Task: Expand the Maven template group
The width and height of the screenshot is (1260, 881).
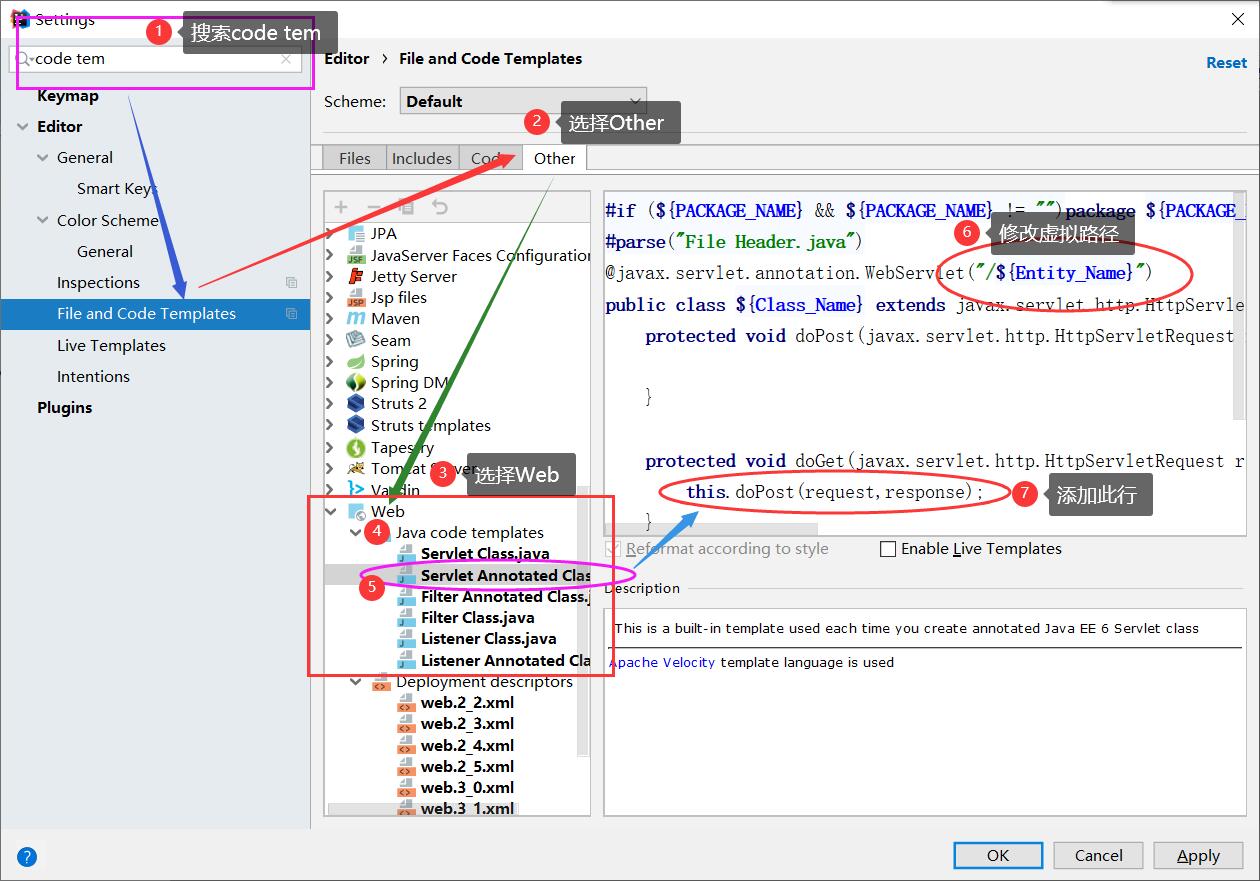Action: click(331, 318)
